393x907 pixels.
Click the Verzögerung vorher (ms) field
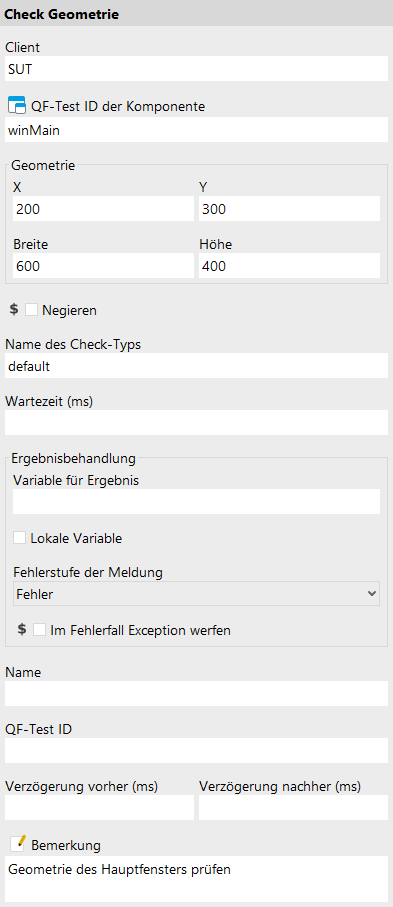(100, 808)
